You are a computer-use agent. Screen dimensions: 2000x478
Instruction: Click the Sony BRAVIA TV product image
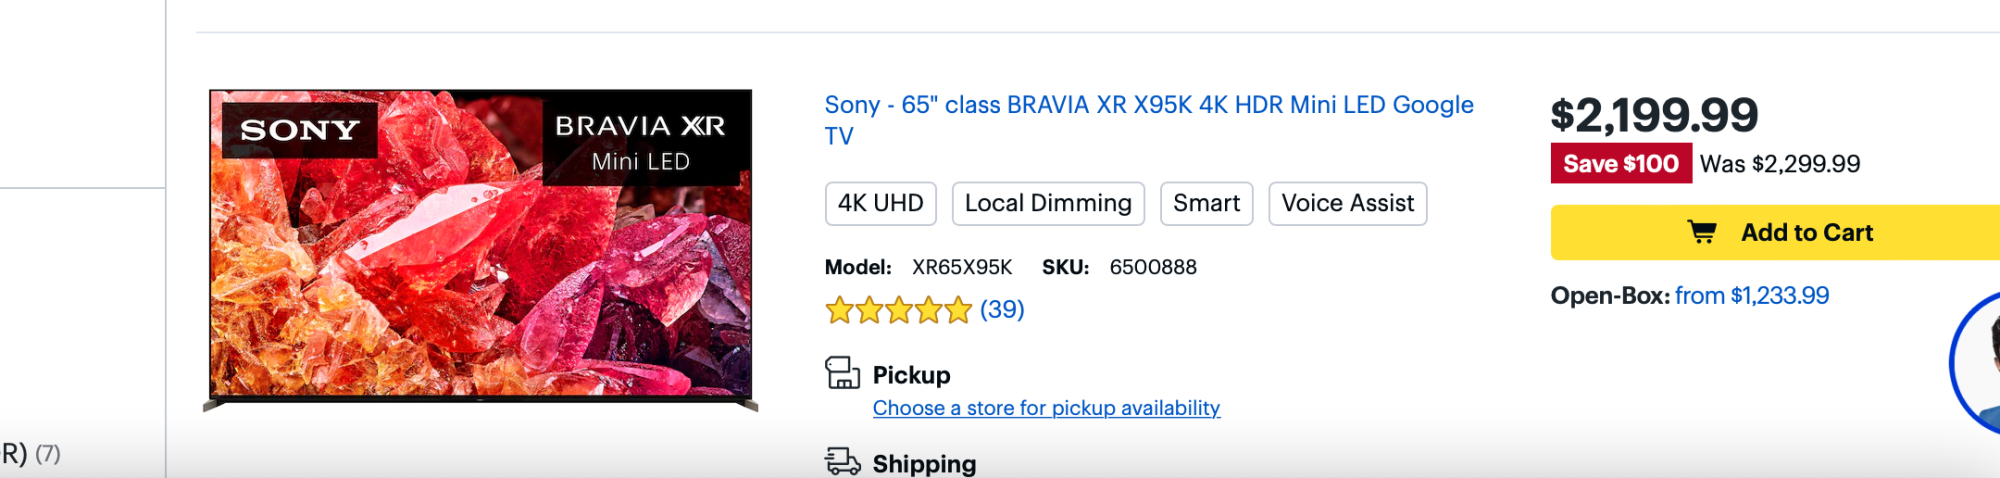tap(480, 248)
